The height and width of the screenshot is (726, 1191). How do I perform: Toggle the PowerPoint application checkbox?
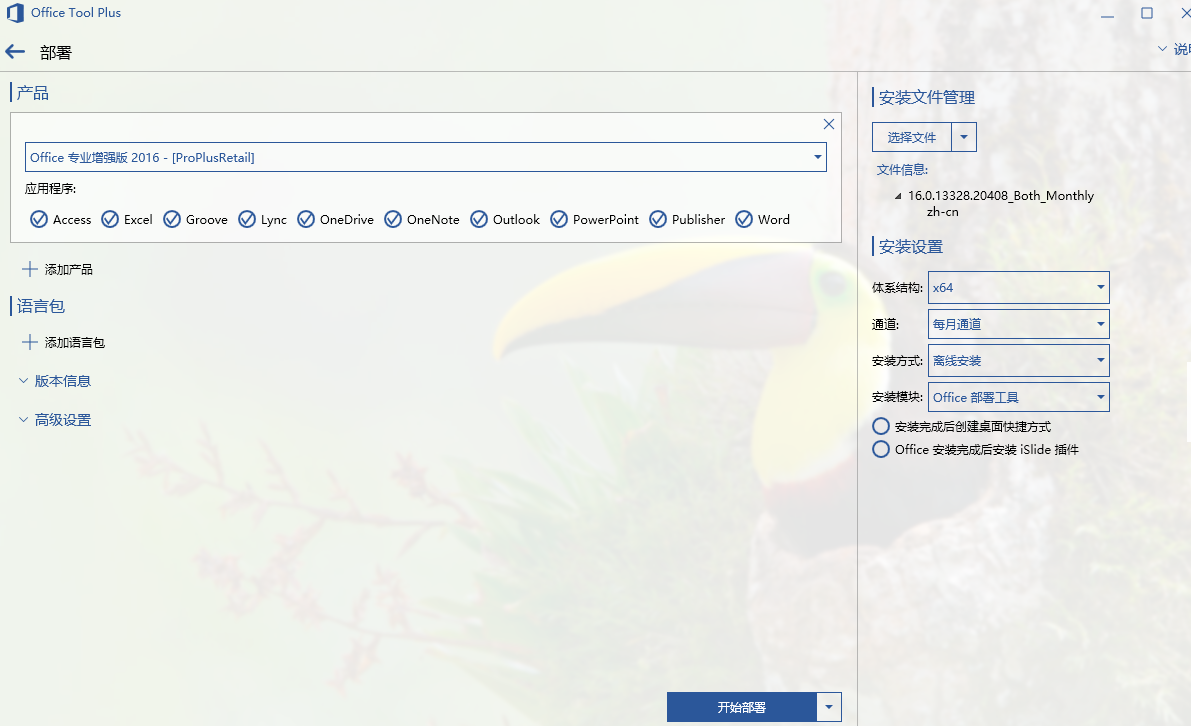(559, 219)
